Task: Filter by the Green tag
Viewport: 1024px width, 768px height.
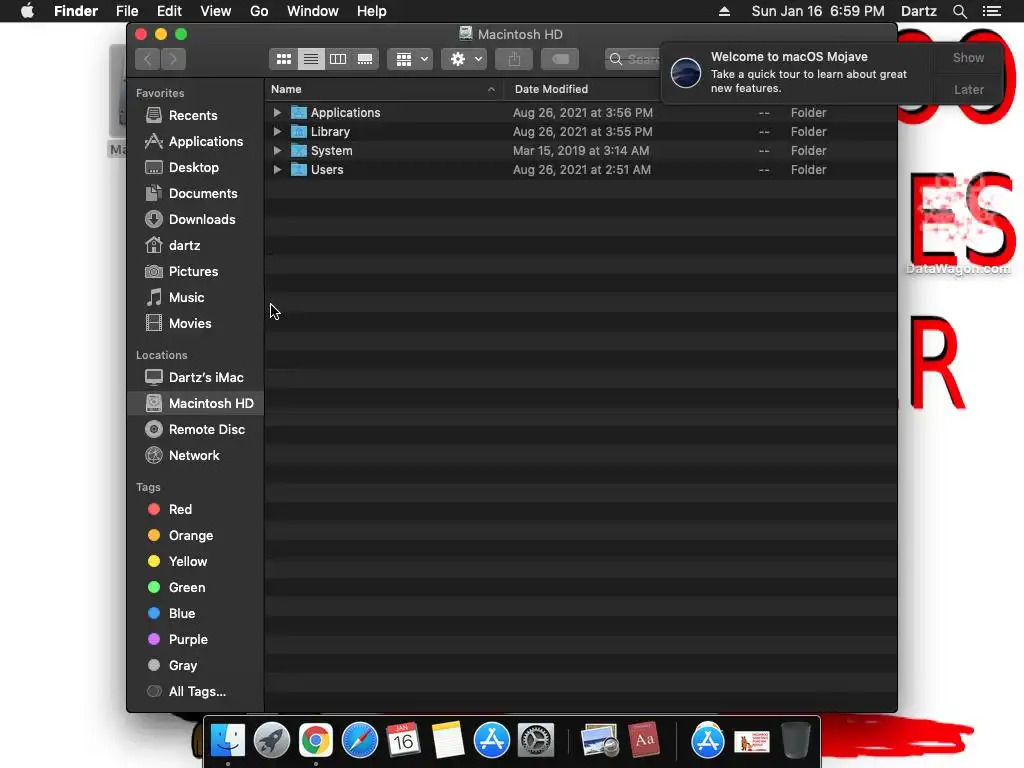Action: coord(195,587)
